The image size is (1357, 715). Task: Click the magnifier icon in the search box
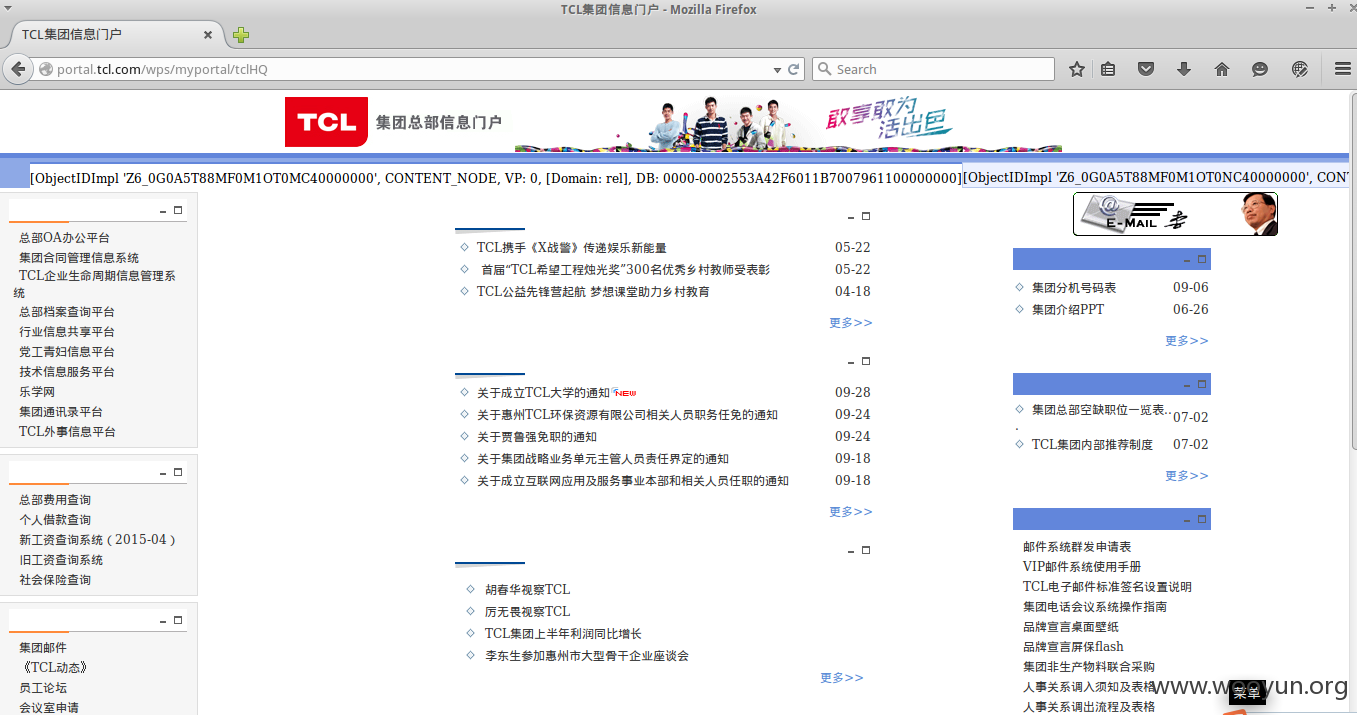pyautogui.click(x=824, y=69)
